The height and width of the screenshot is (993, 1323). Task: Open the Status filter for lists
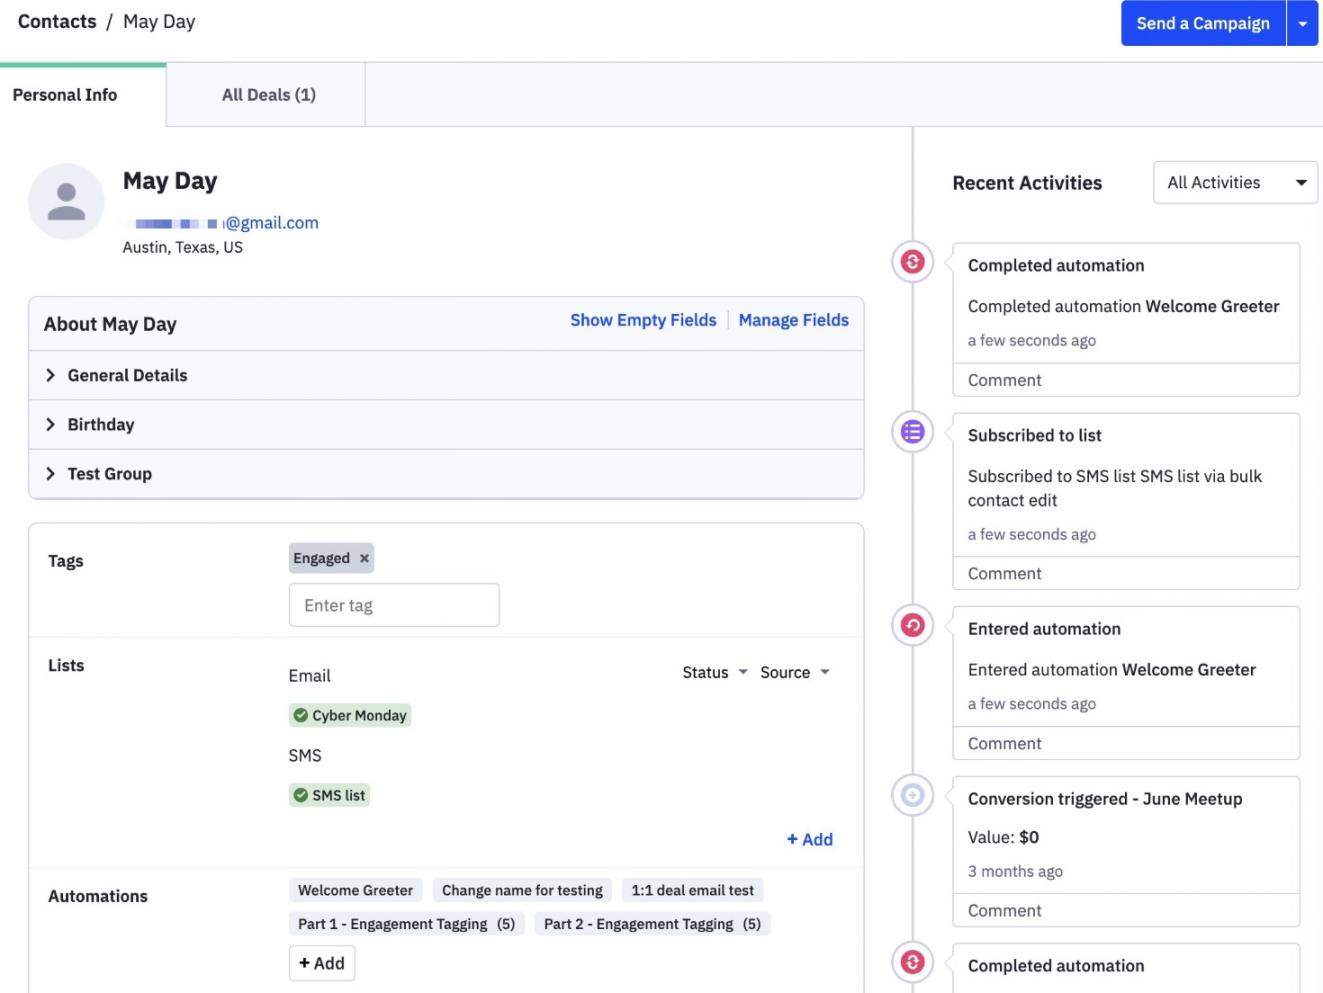714,672
